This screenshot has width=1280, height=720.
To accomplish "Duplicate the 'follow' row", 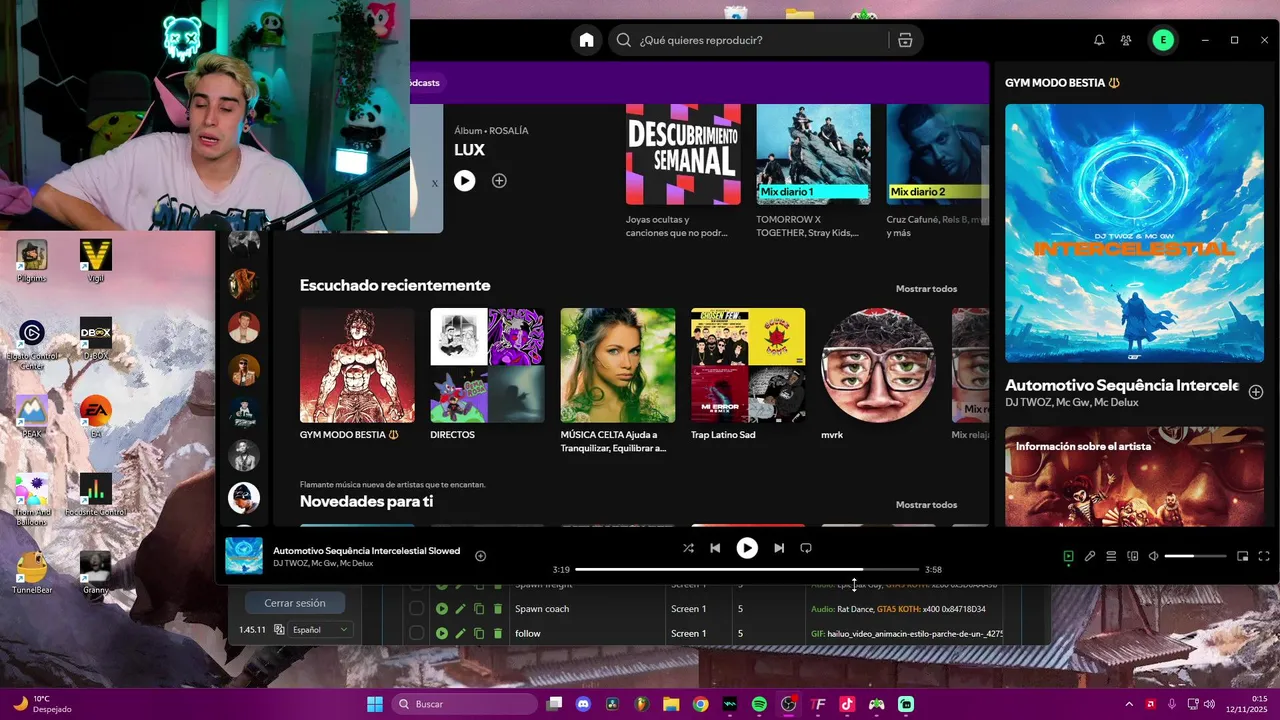I will pyautogui.click(x=479, y=633).
